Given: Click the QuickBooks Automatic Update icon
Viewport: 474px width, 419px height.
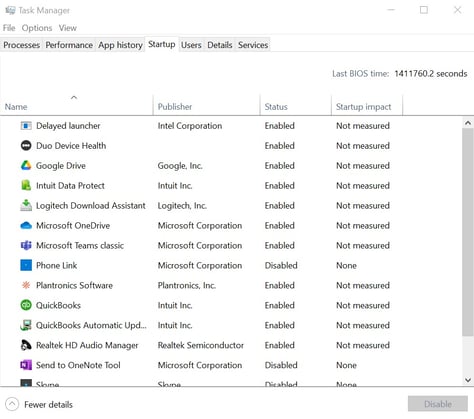Looking at the screenshot, I should point(26,325).
